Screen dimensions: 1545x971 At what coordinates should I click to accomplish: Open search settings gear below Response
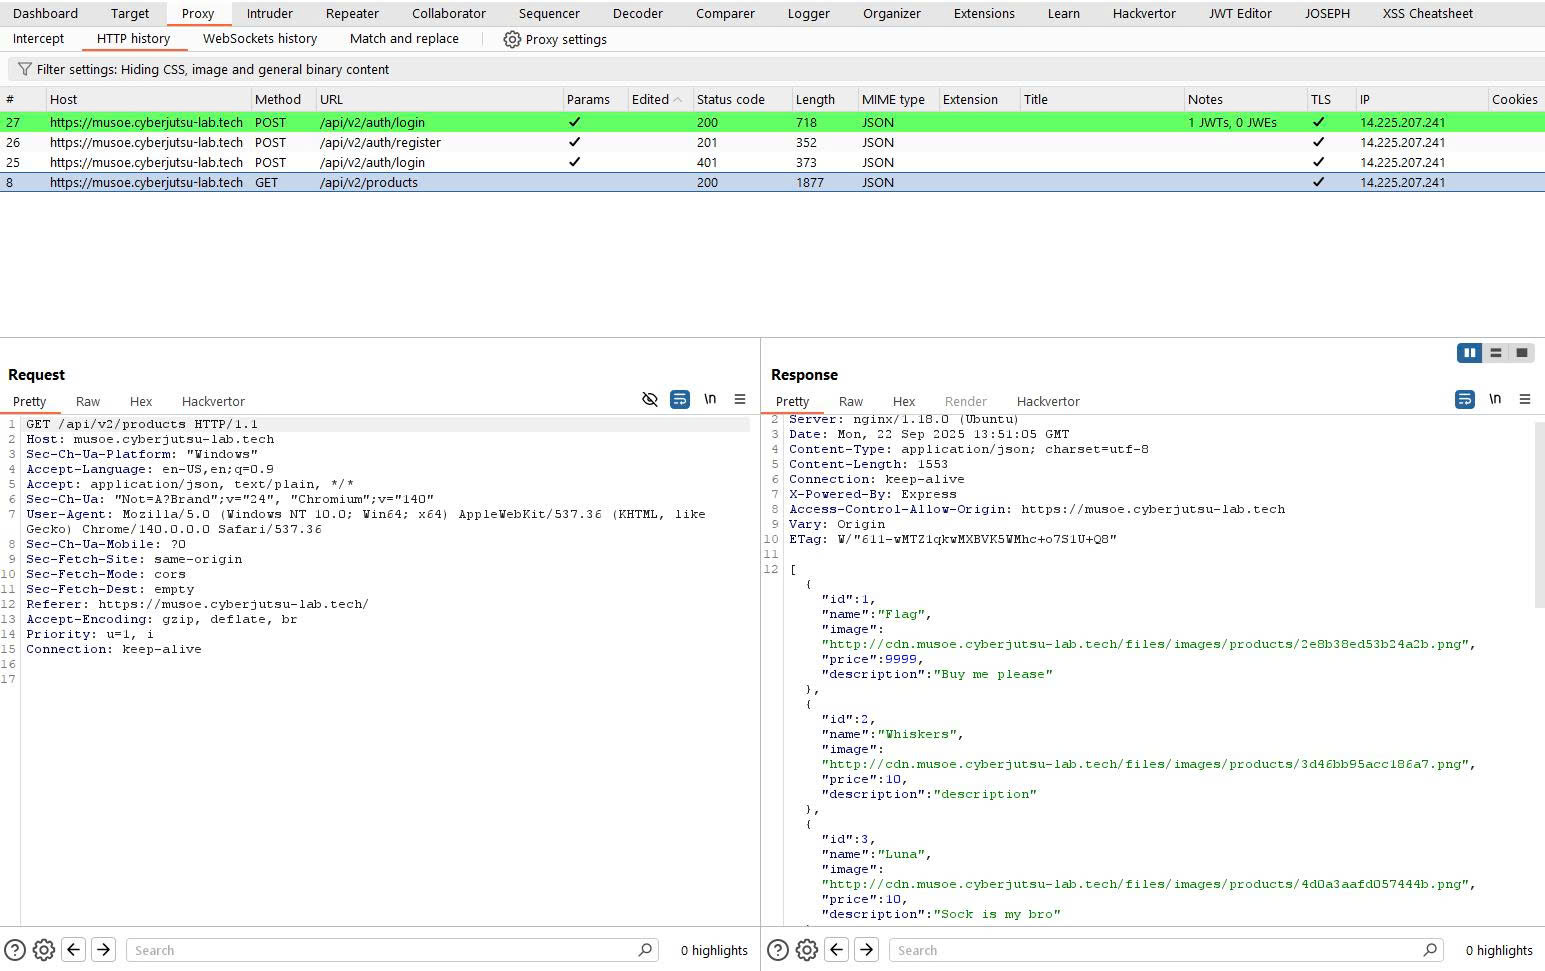pos(807,950)
